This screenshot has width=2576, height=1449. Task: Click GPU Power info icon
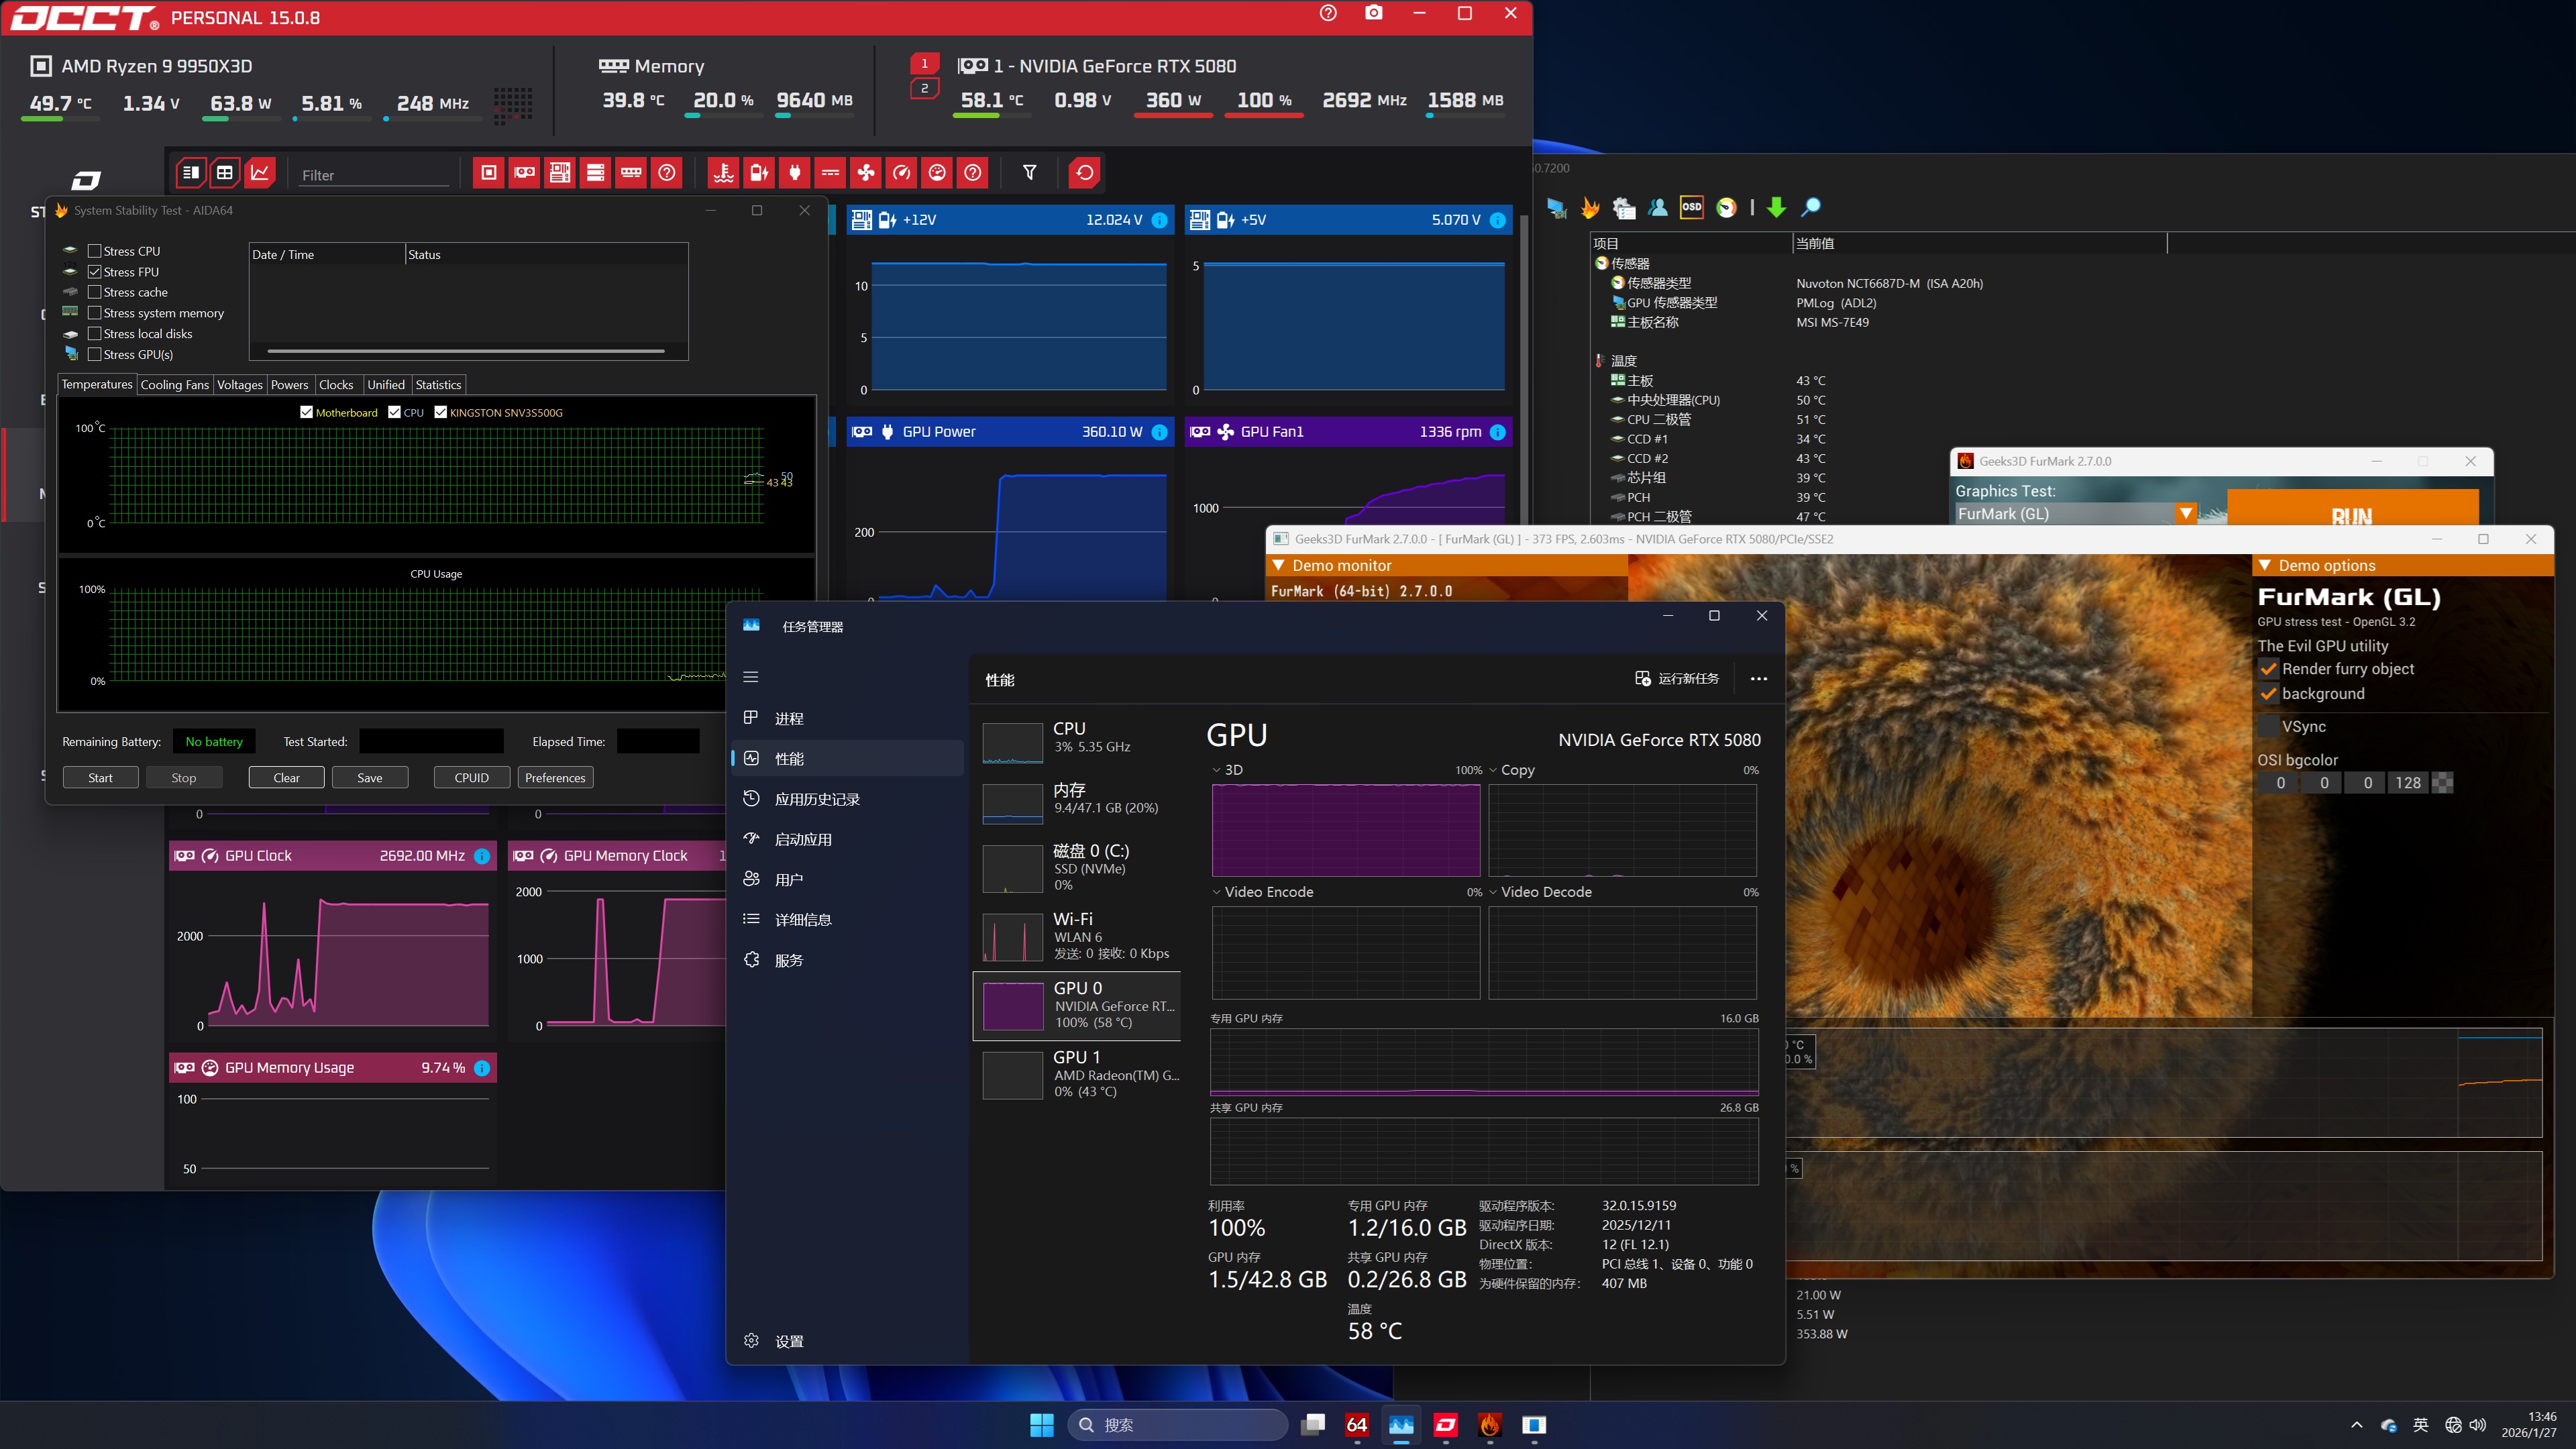coord(1159,432)
